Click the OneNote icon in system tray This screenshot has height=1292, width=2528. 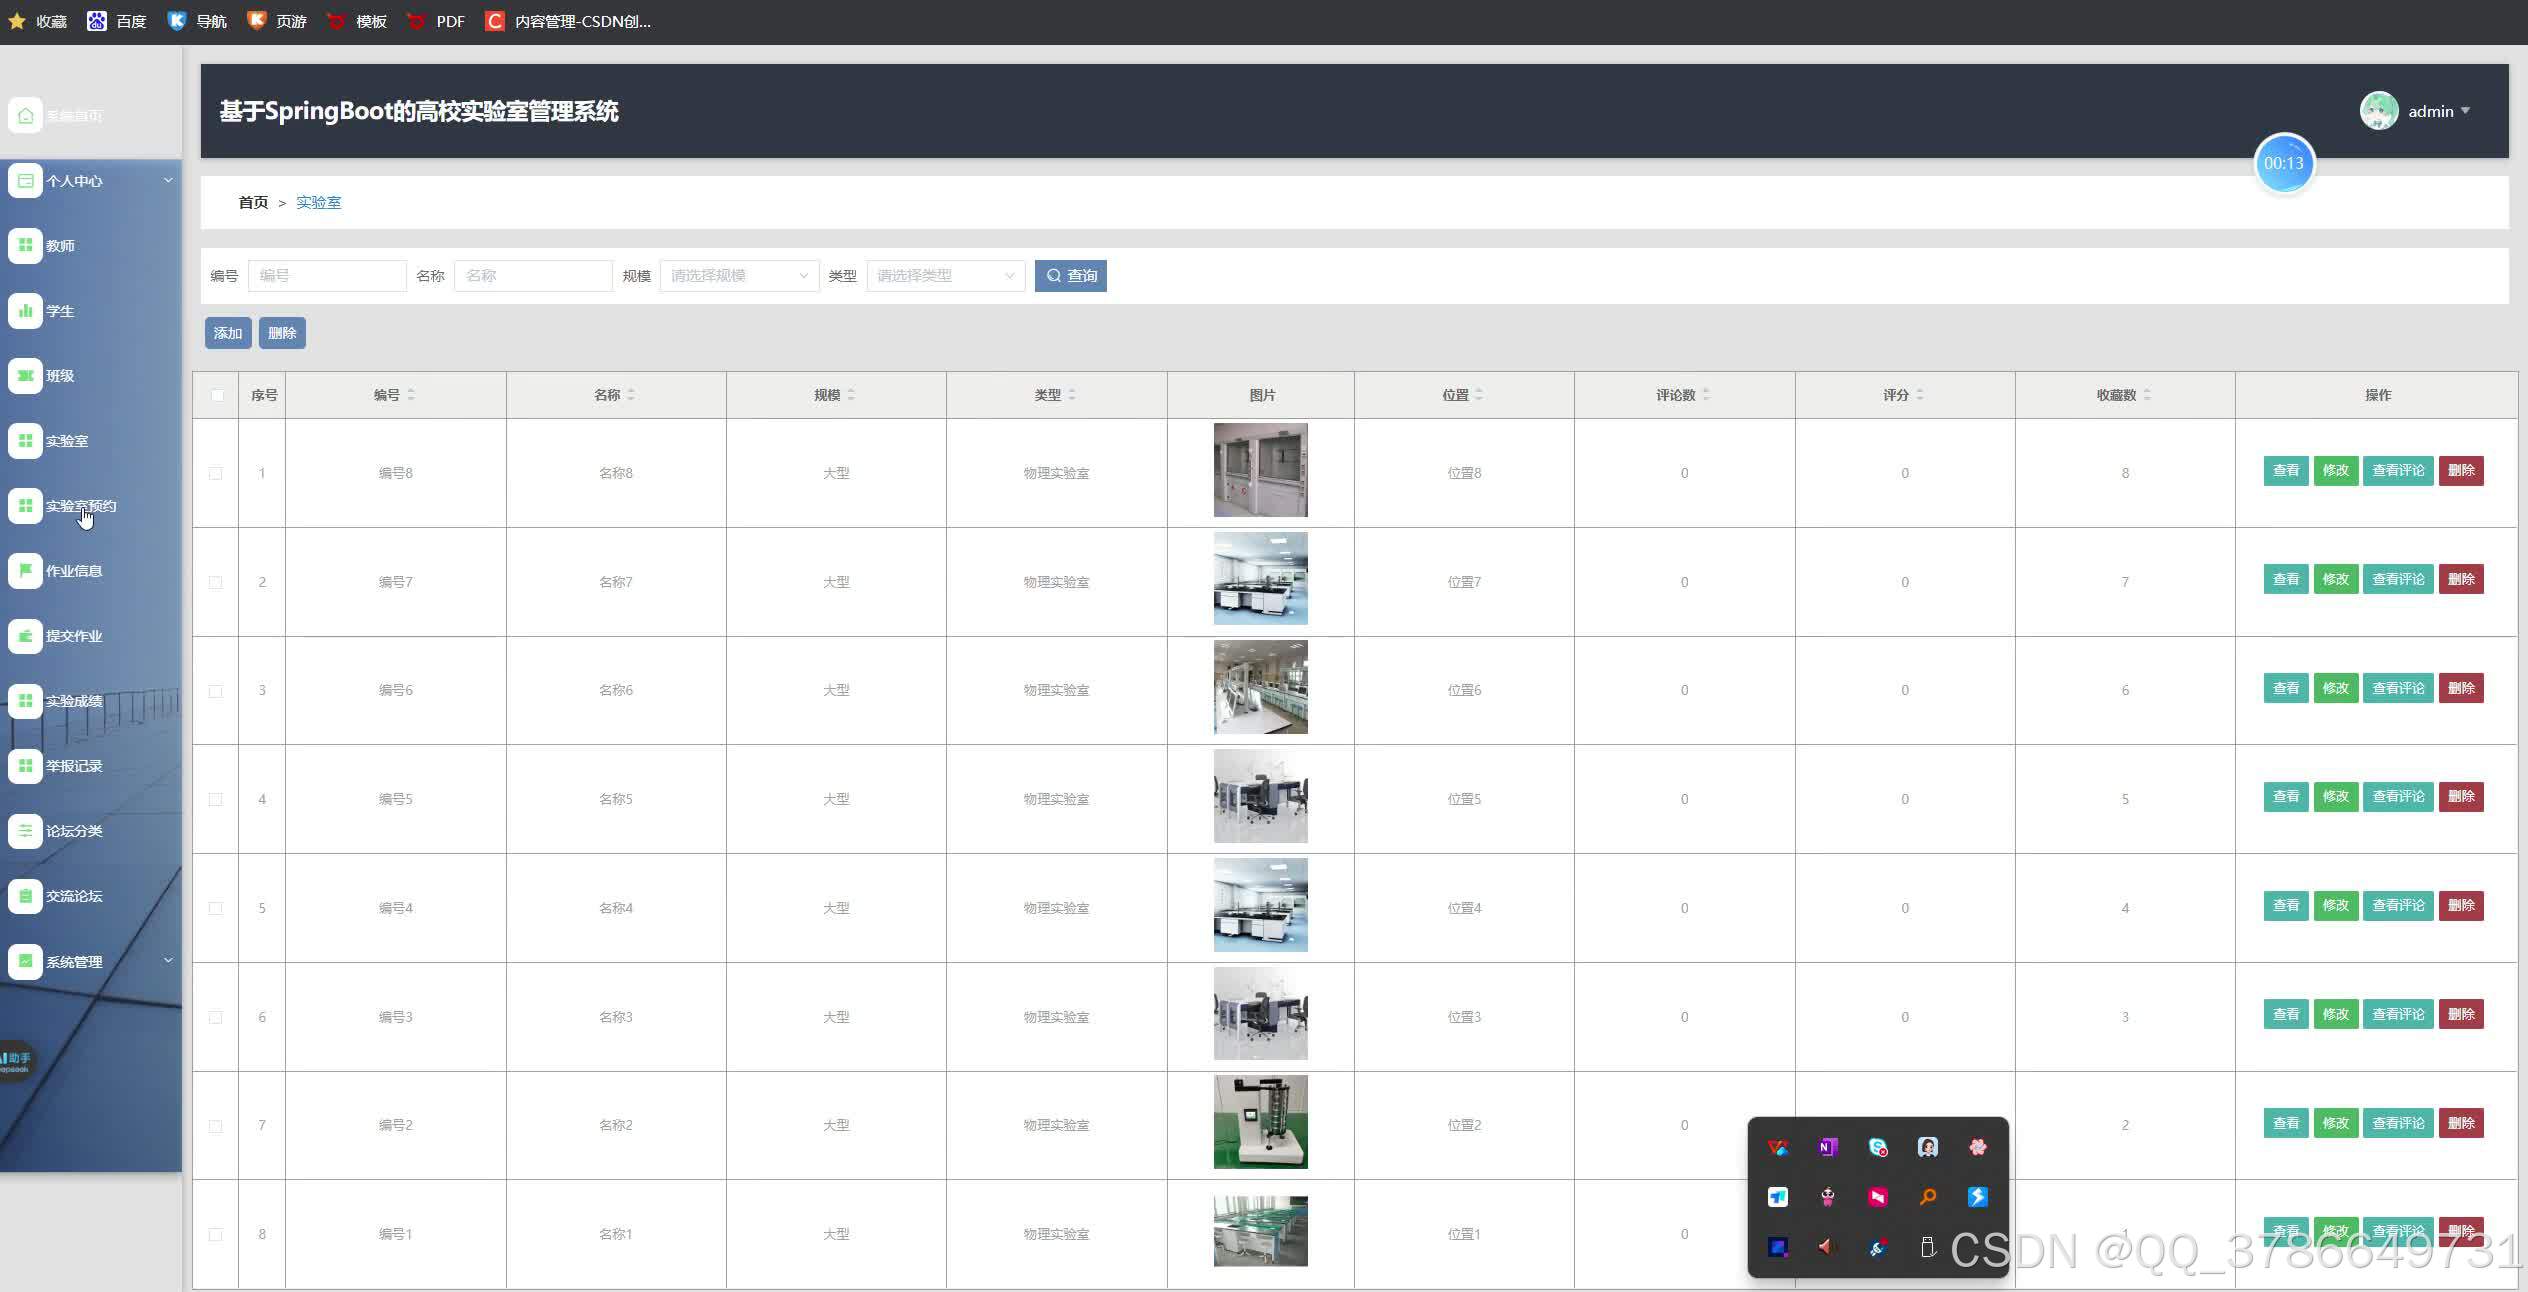coord(1827,1147)
